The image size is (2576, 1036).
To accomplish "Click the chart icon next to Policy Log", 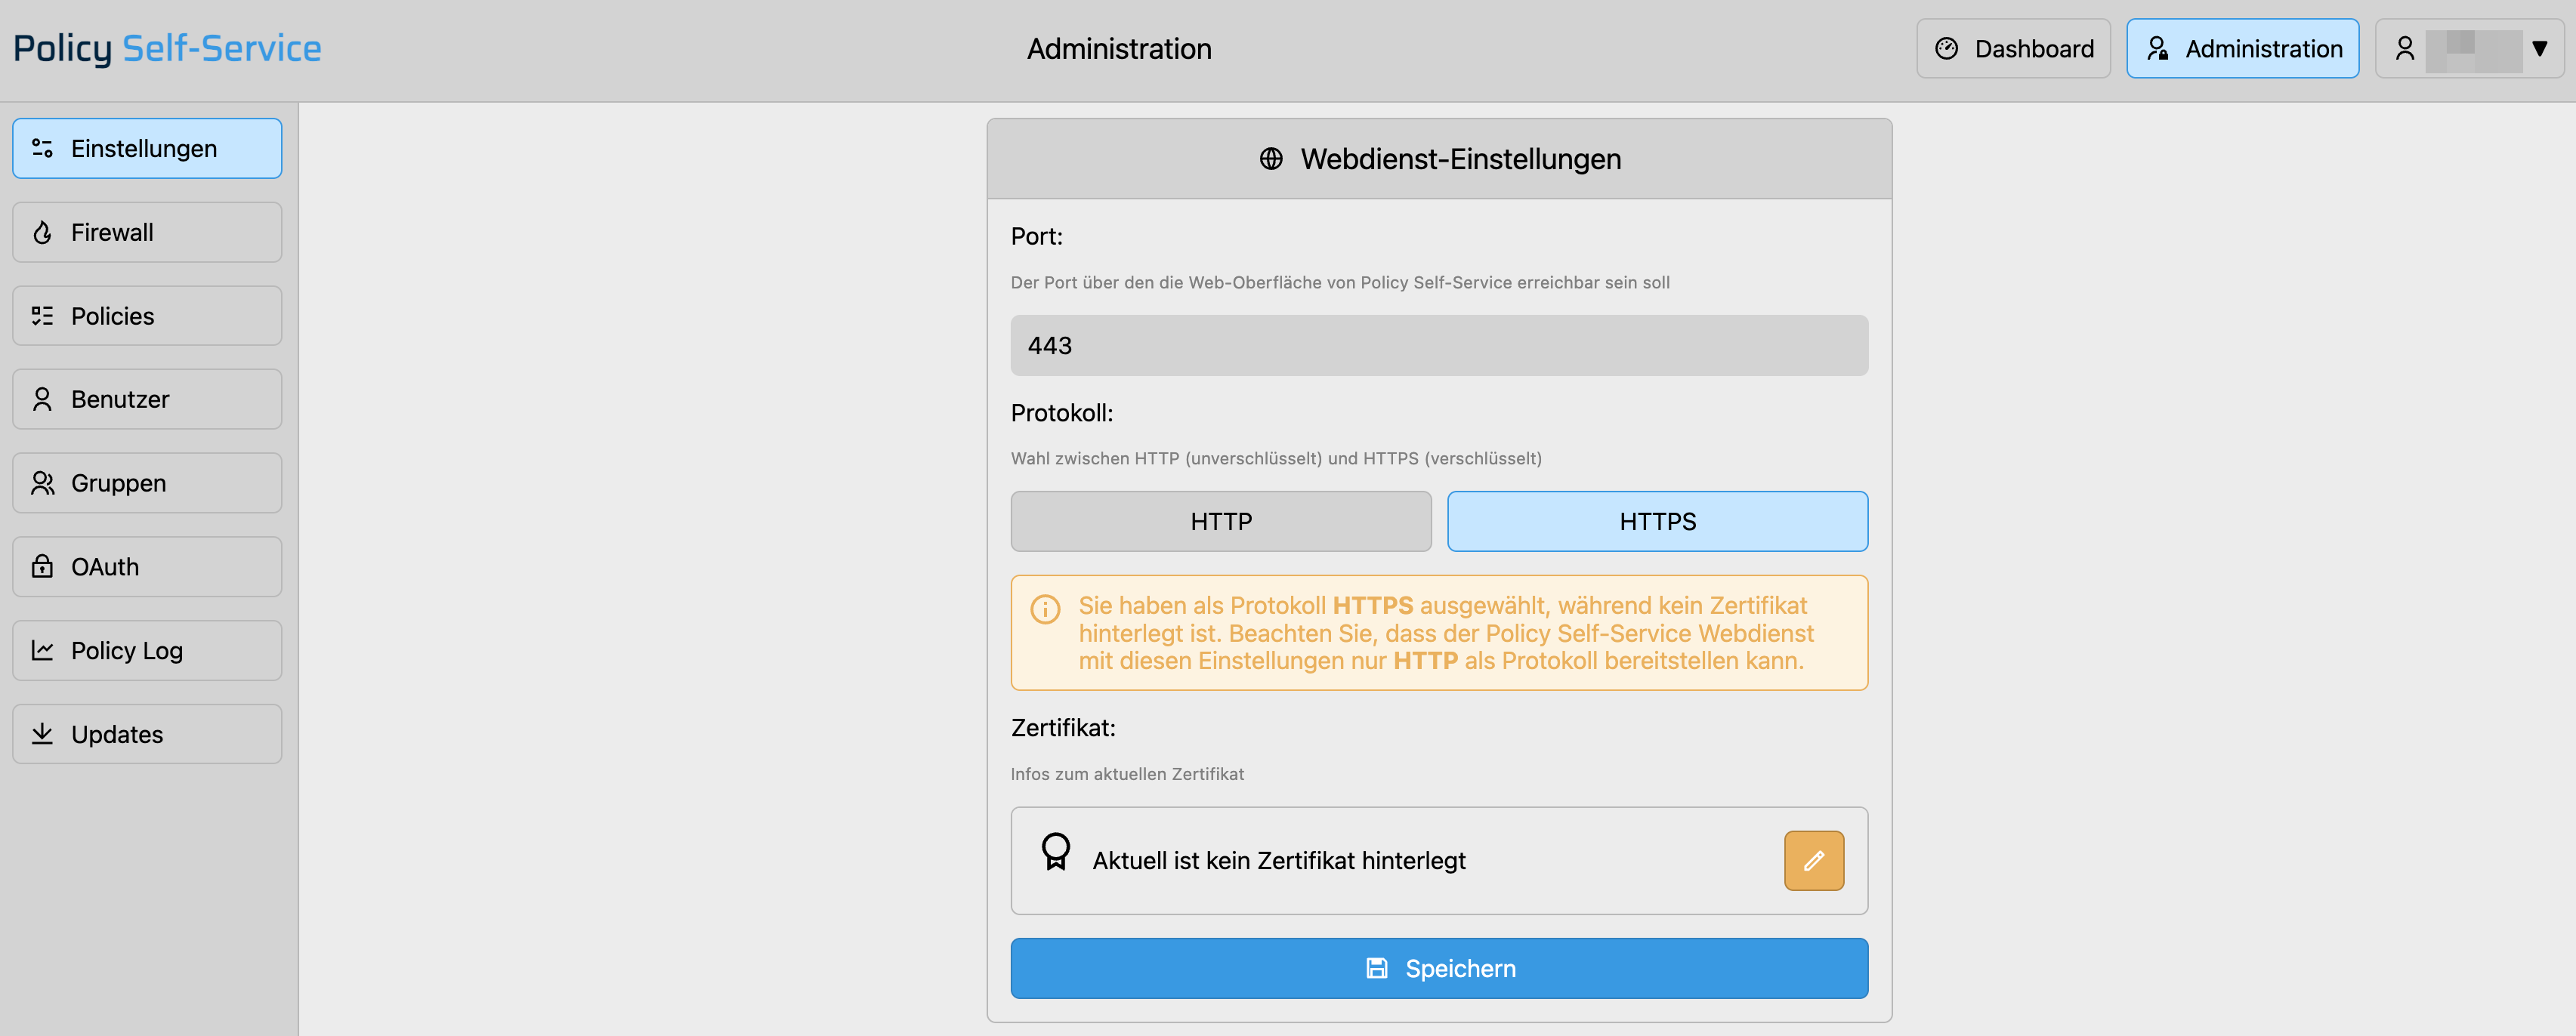I will point(42,651).
